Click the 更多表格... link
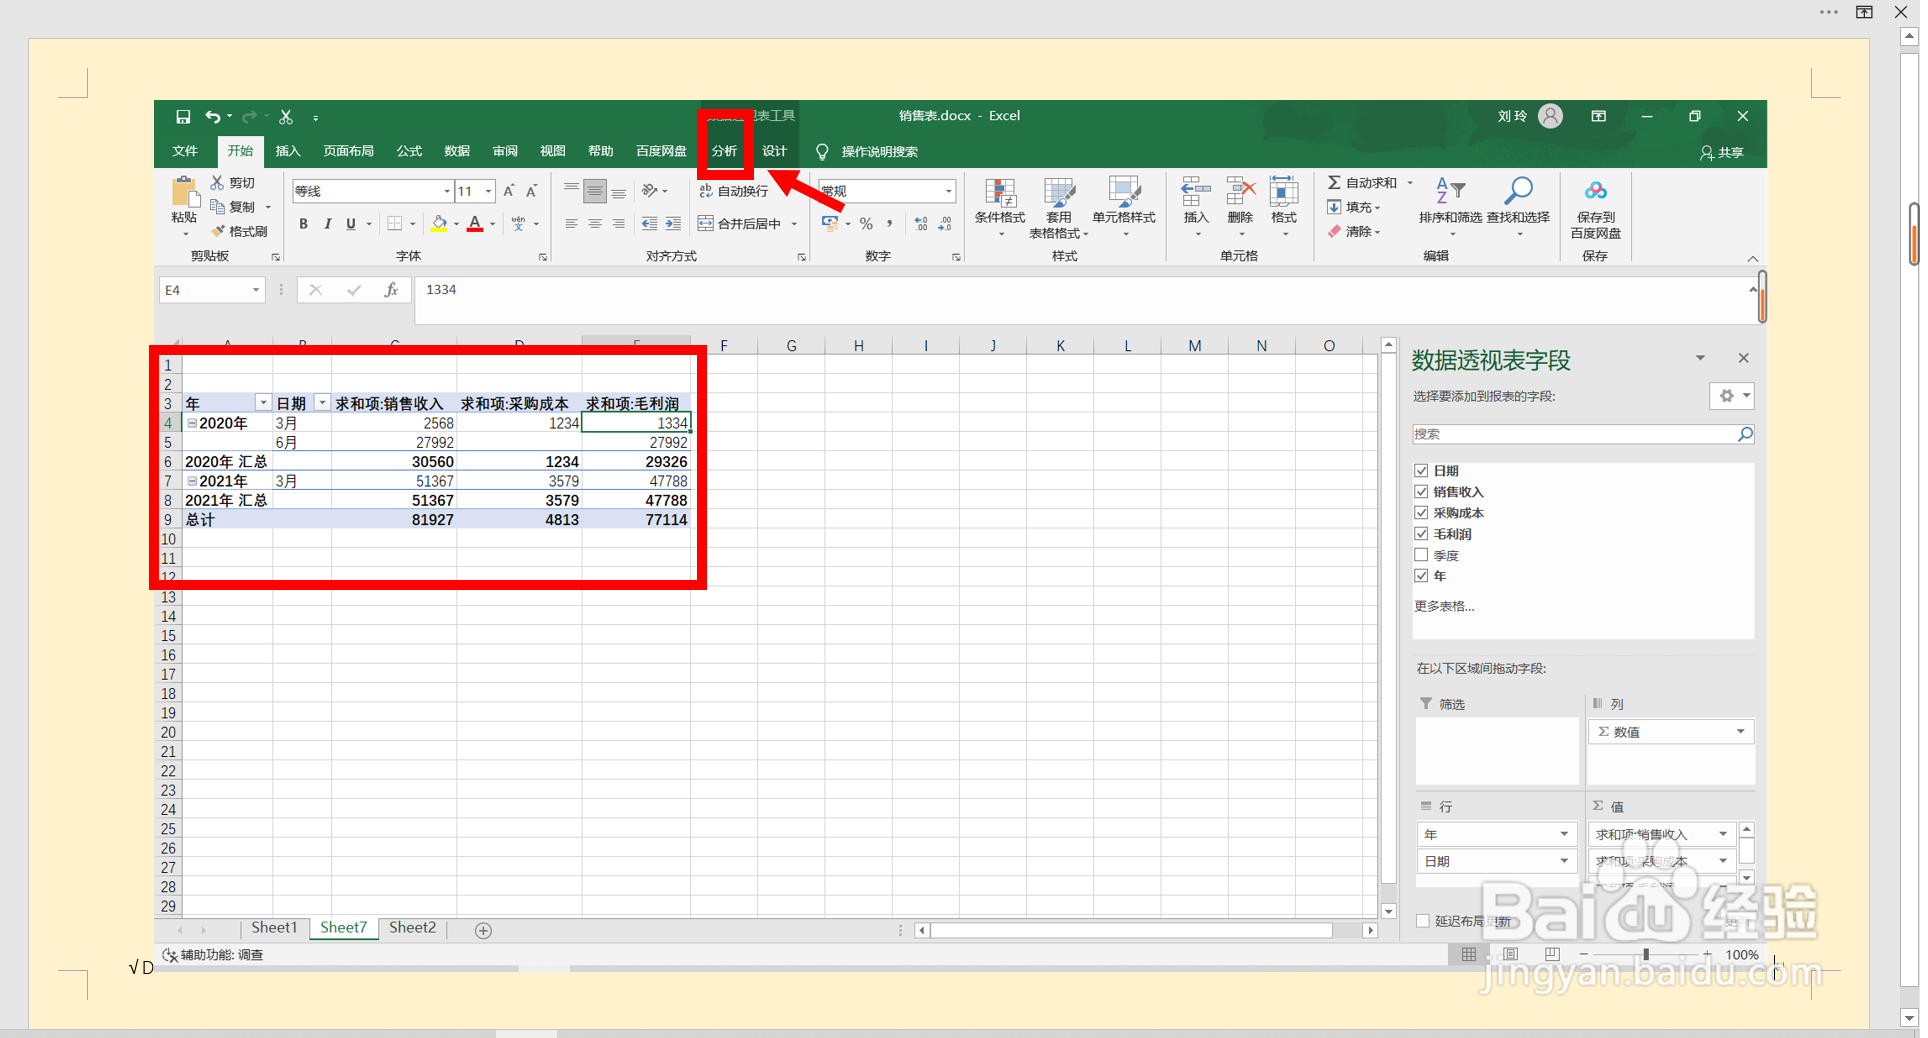This screenshot has height=1038, width=1928. (1444, 606)
